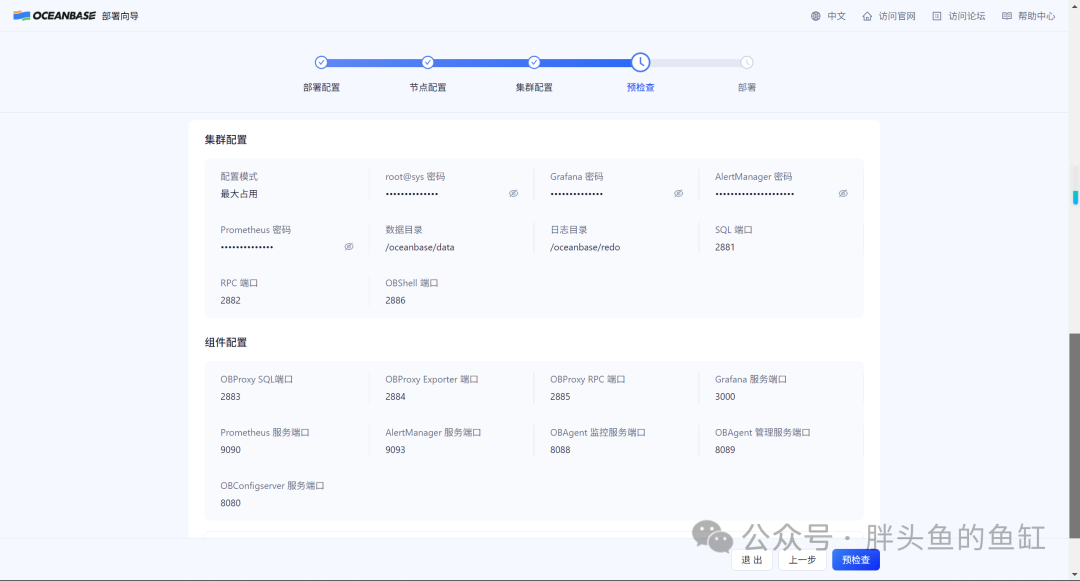Click the OBProxy Exporter port value 2884
This screenshot has width=1080, height=581.
click(x=395, y=397)
